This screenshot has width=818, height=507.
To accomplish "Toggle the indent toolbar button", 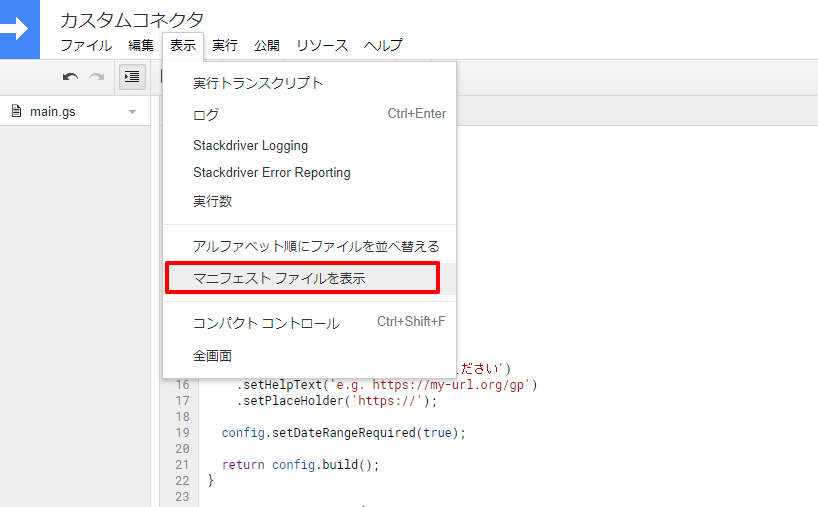I will (x=131, y=77).
